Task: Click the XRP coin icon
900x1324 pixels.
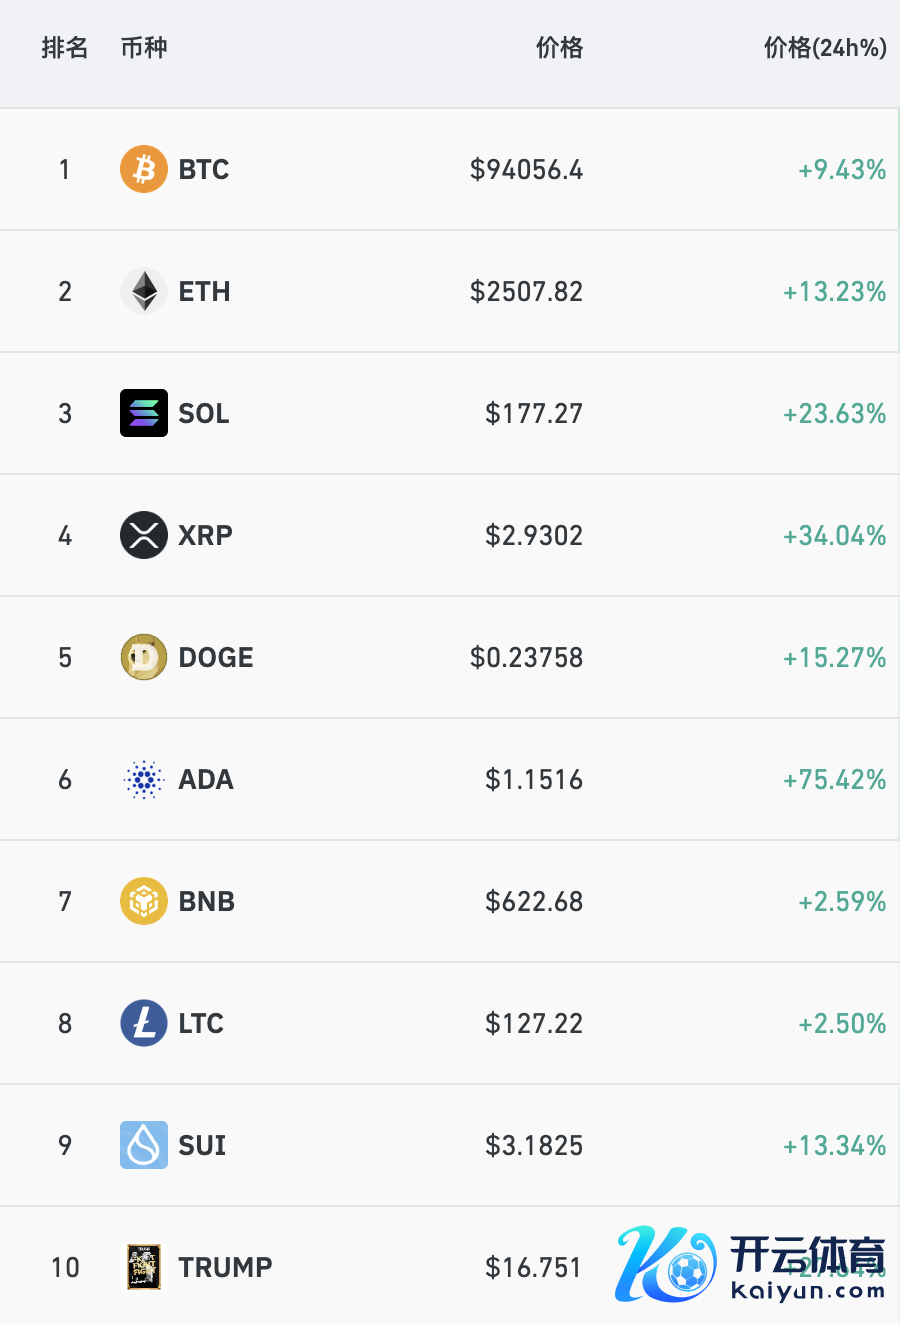Action: tap(144, 535)
